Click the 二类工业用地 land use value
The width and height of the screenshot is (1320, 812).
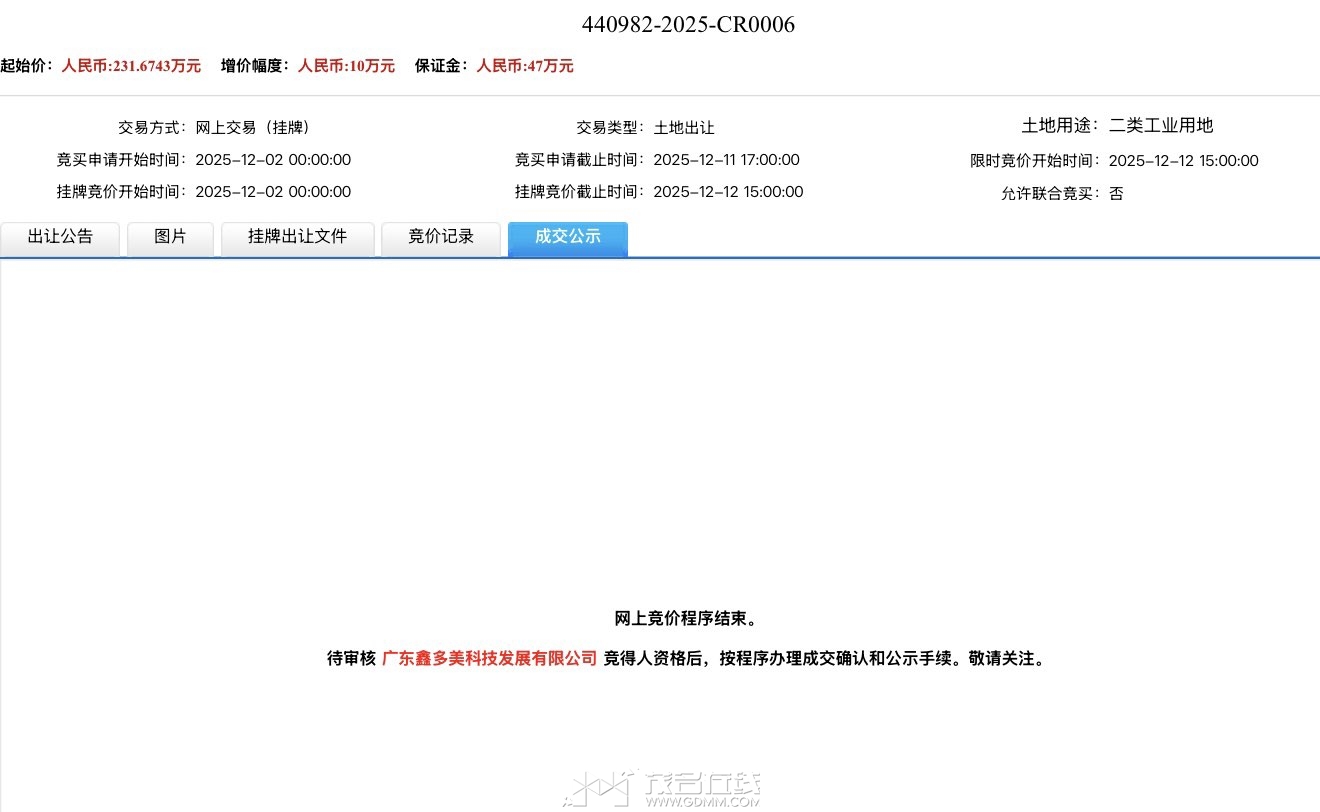click(x=1160, y=126)
